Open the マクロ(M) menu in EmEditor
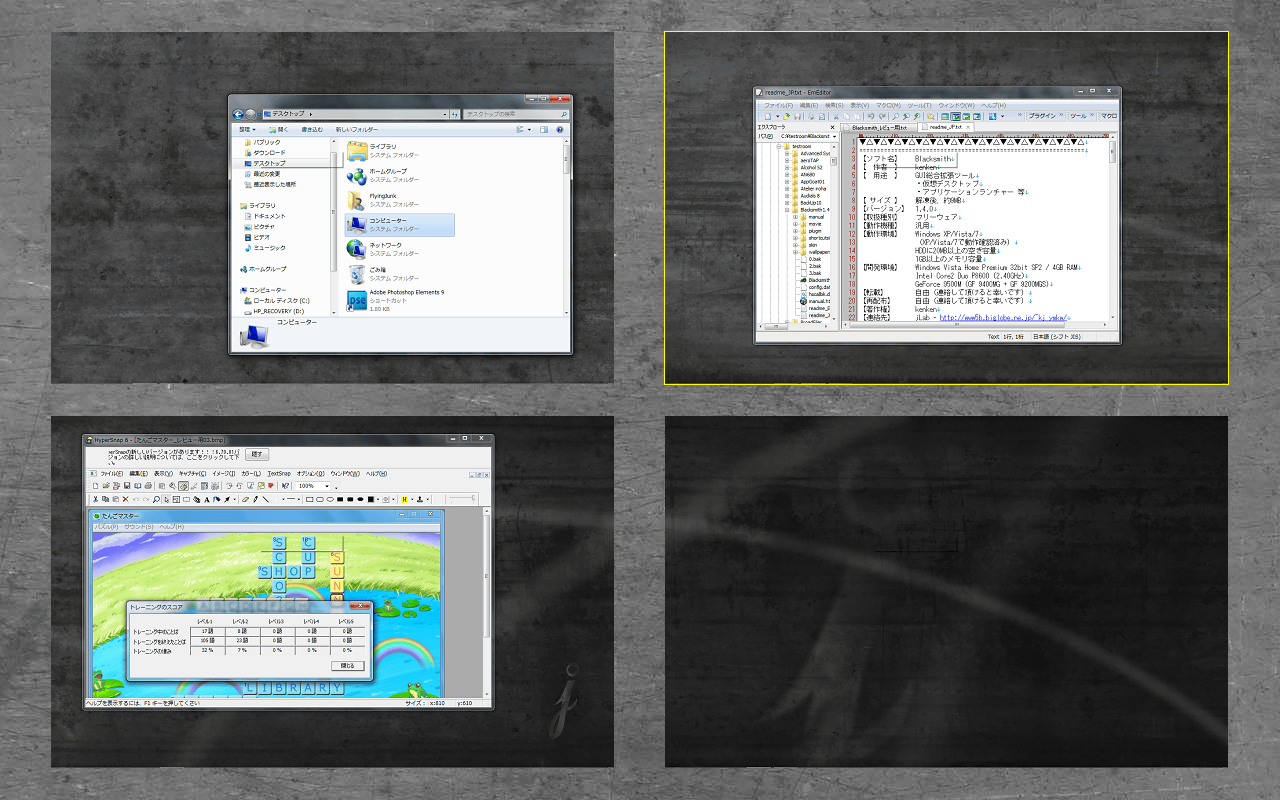This screenshot has height=800, width=1280. pyautogui.click(x=888, y=105)
